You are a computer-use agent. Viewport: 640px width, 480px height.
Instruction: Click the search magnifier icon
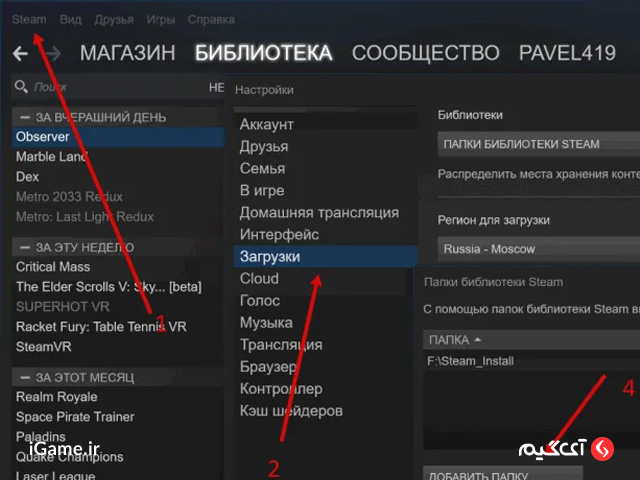coord(21,87)
